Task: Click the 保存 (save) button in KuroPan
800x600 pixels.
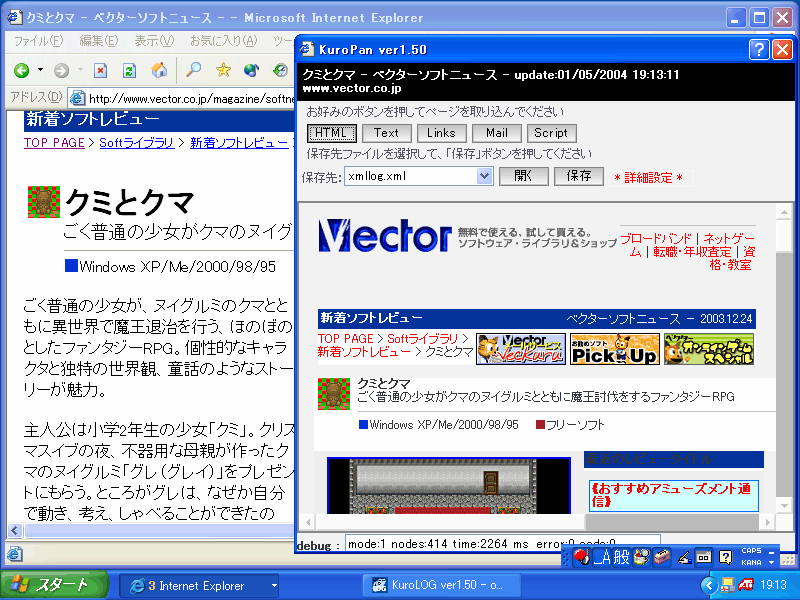Action: coord(579,176)
